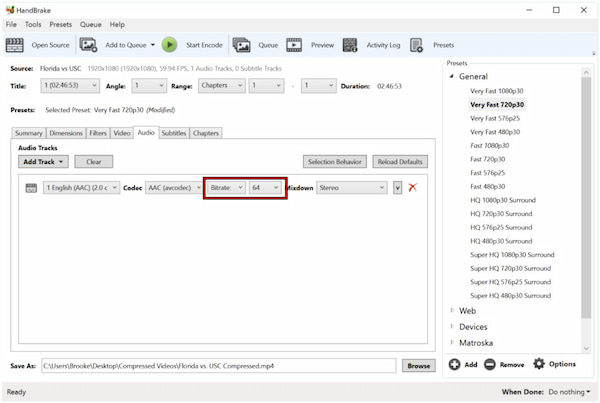
Task: Click the Browse button
Action: pos(419,366)
